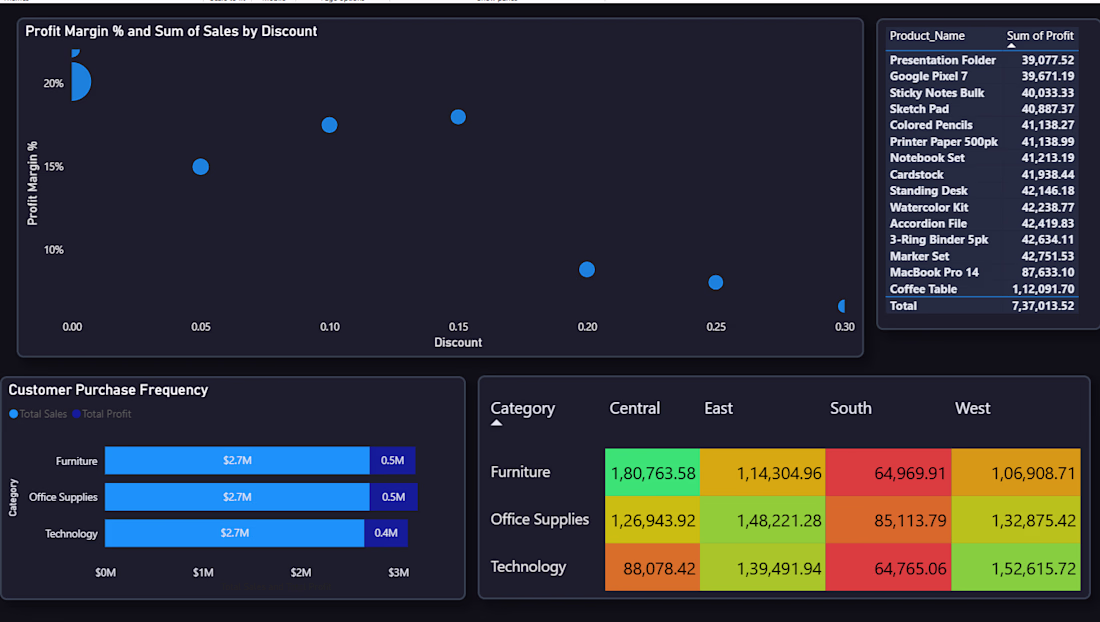The width and height of the screenshot is (1100, 622).
Task: Click the South column header
Action: point(850,408)
